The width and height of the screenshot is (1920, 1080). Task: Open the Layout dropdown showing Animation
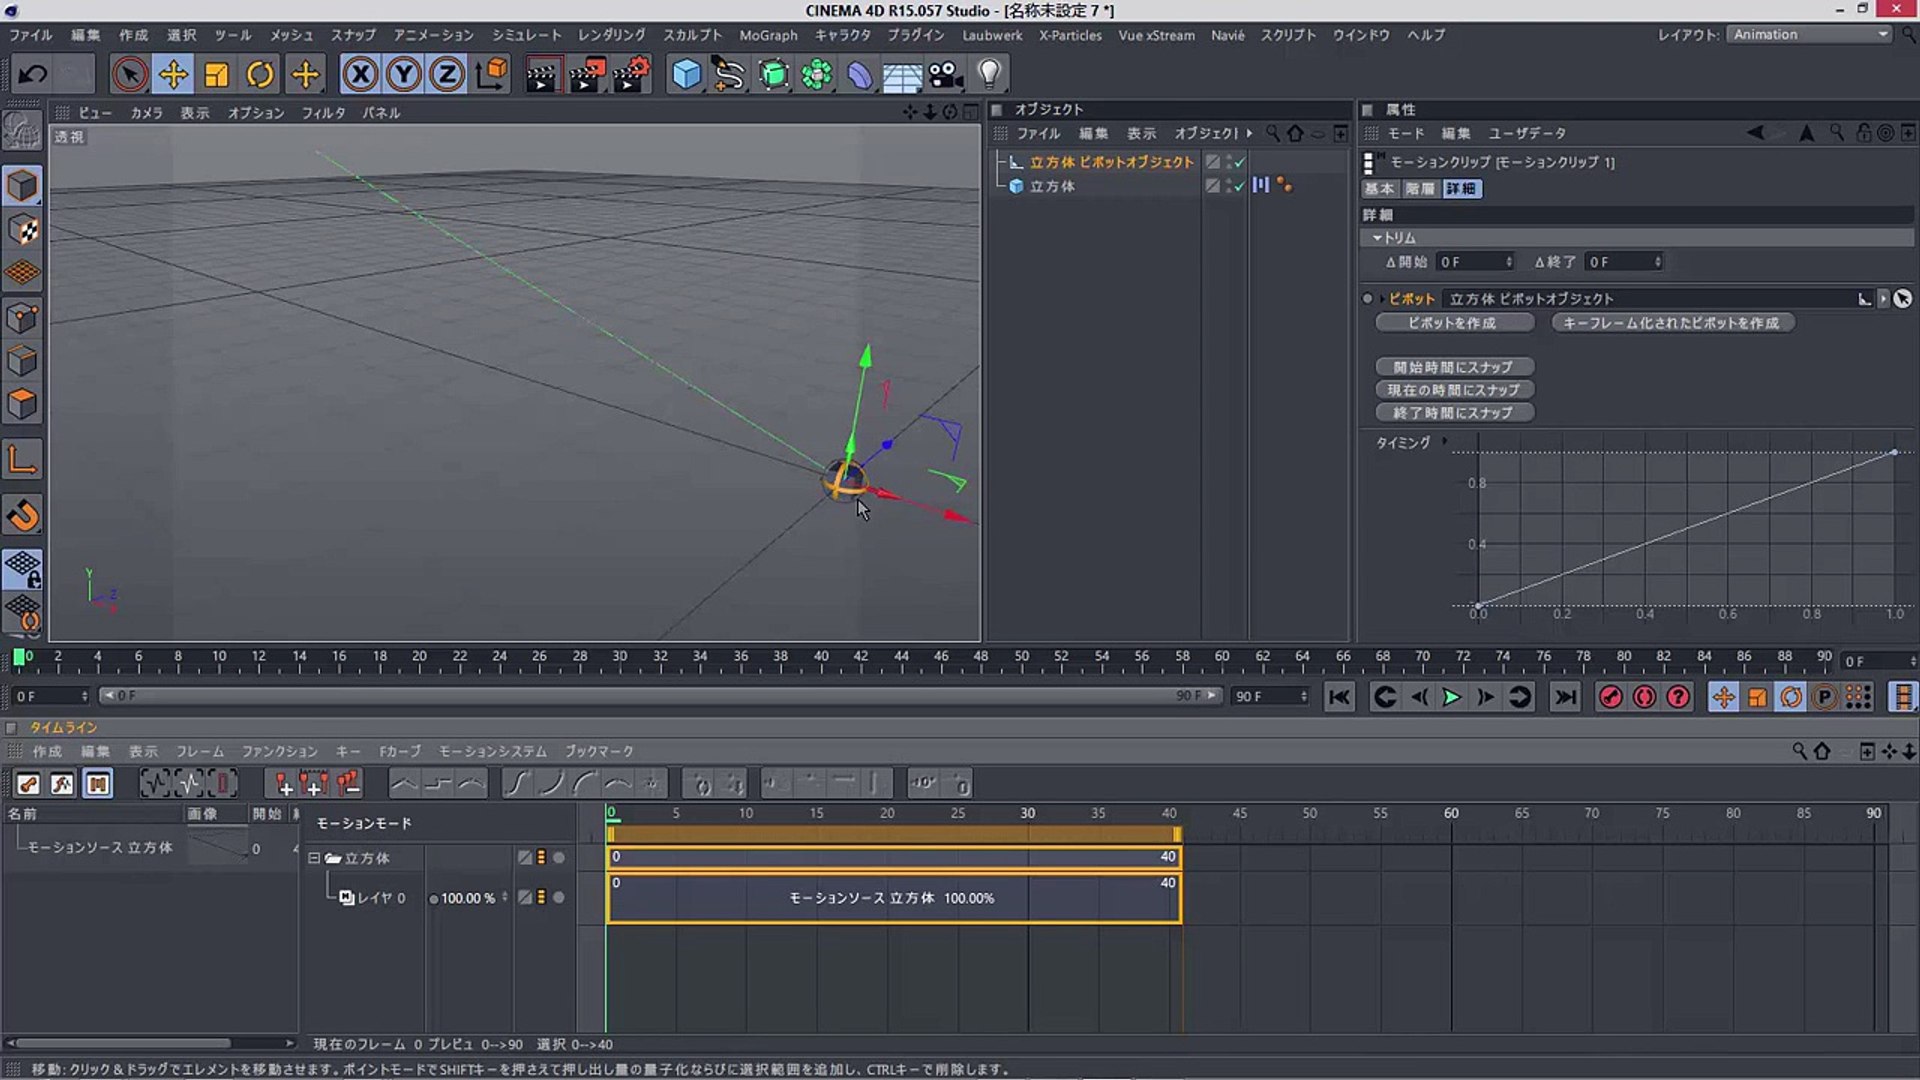tap(1810, 34)
